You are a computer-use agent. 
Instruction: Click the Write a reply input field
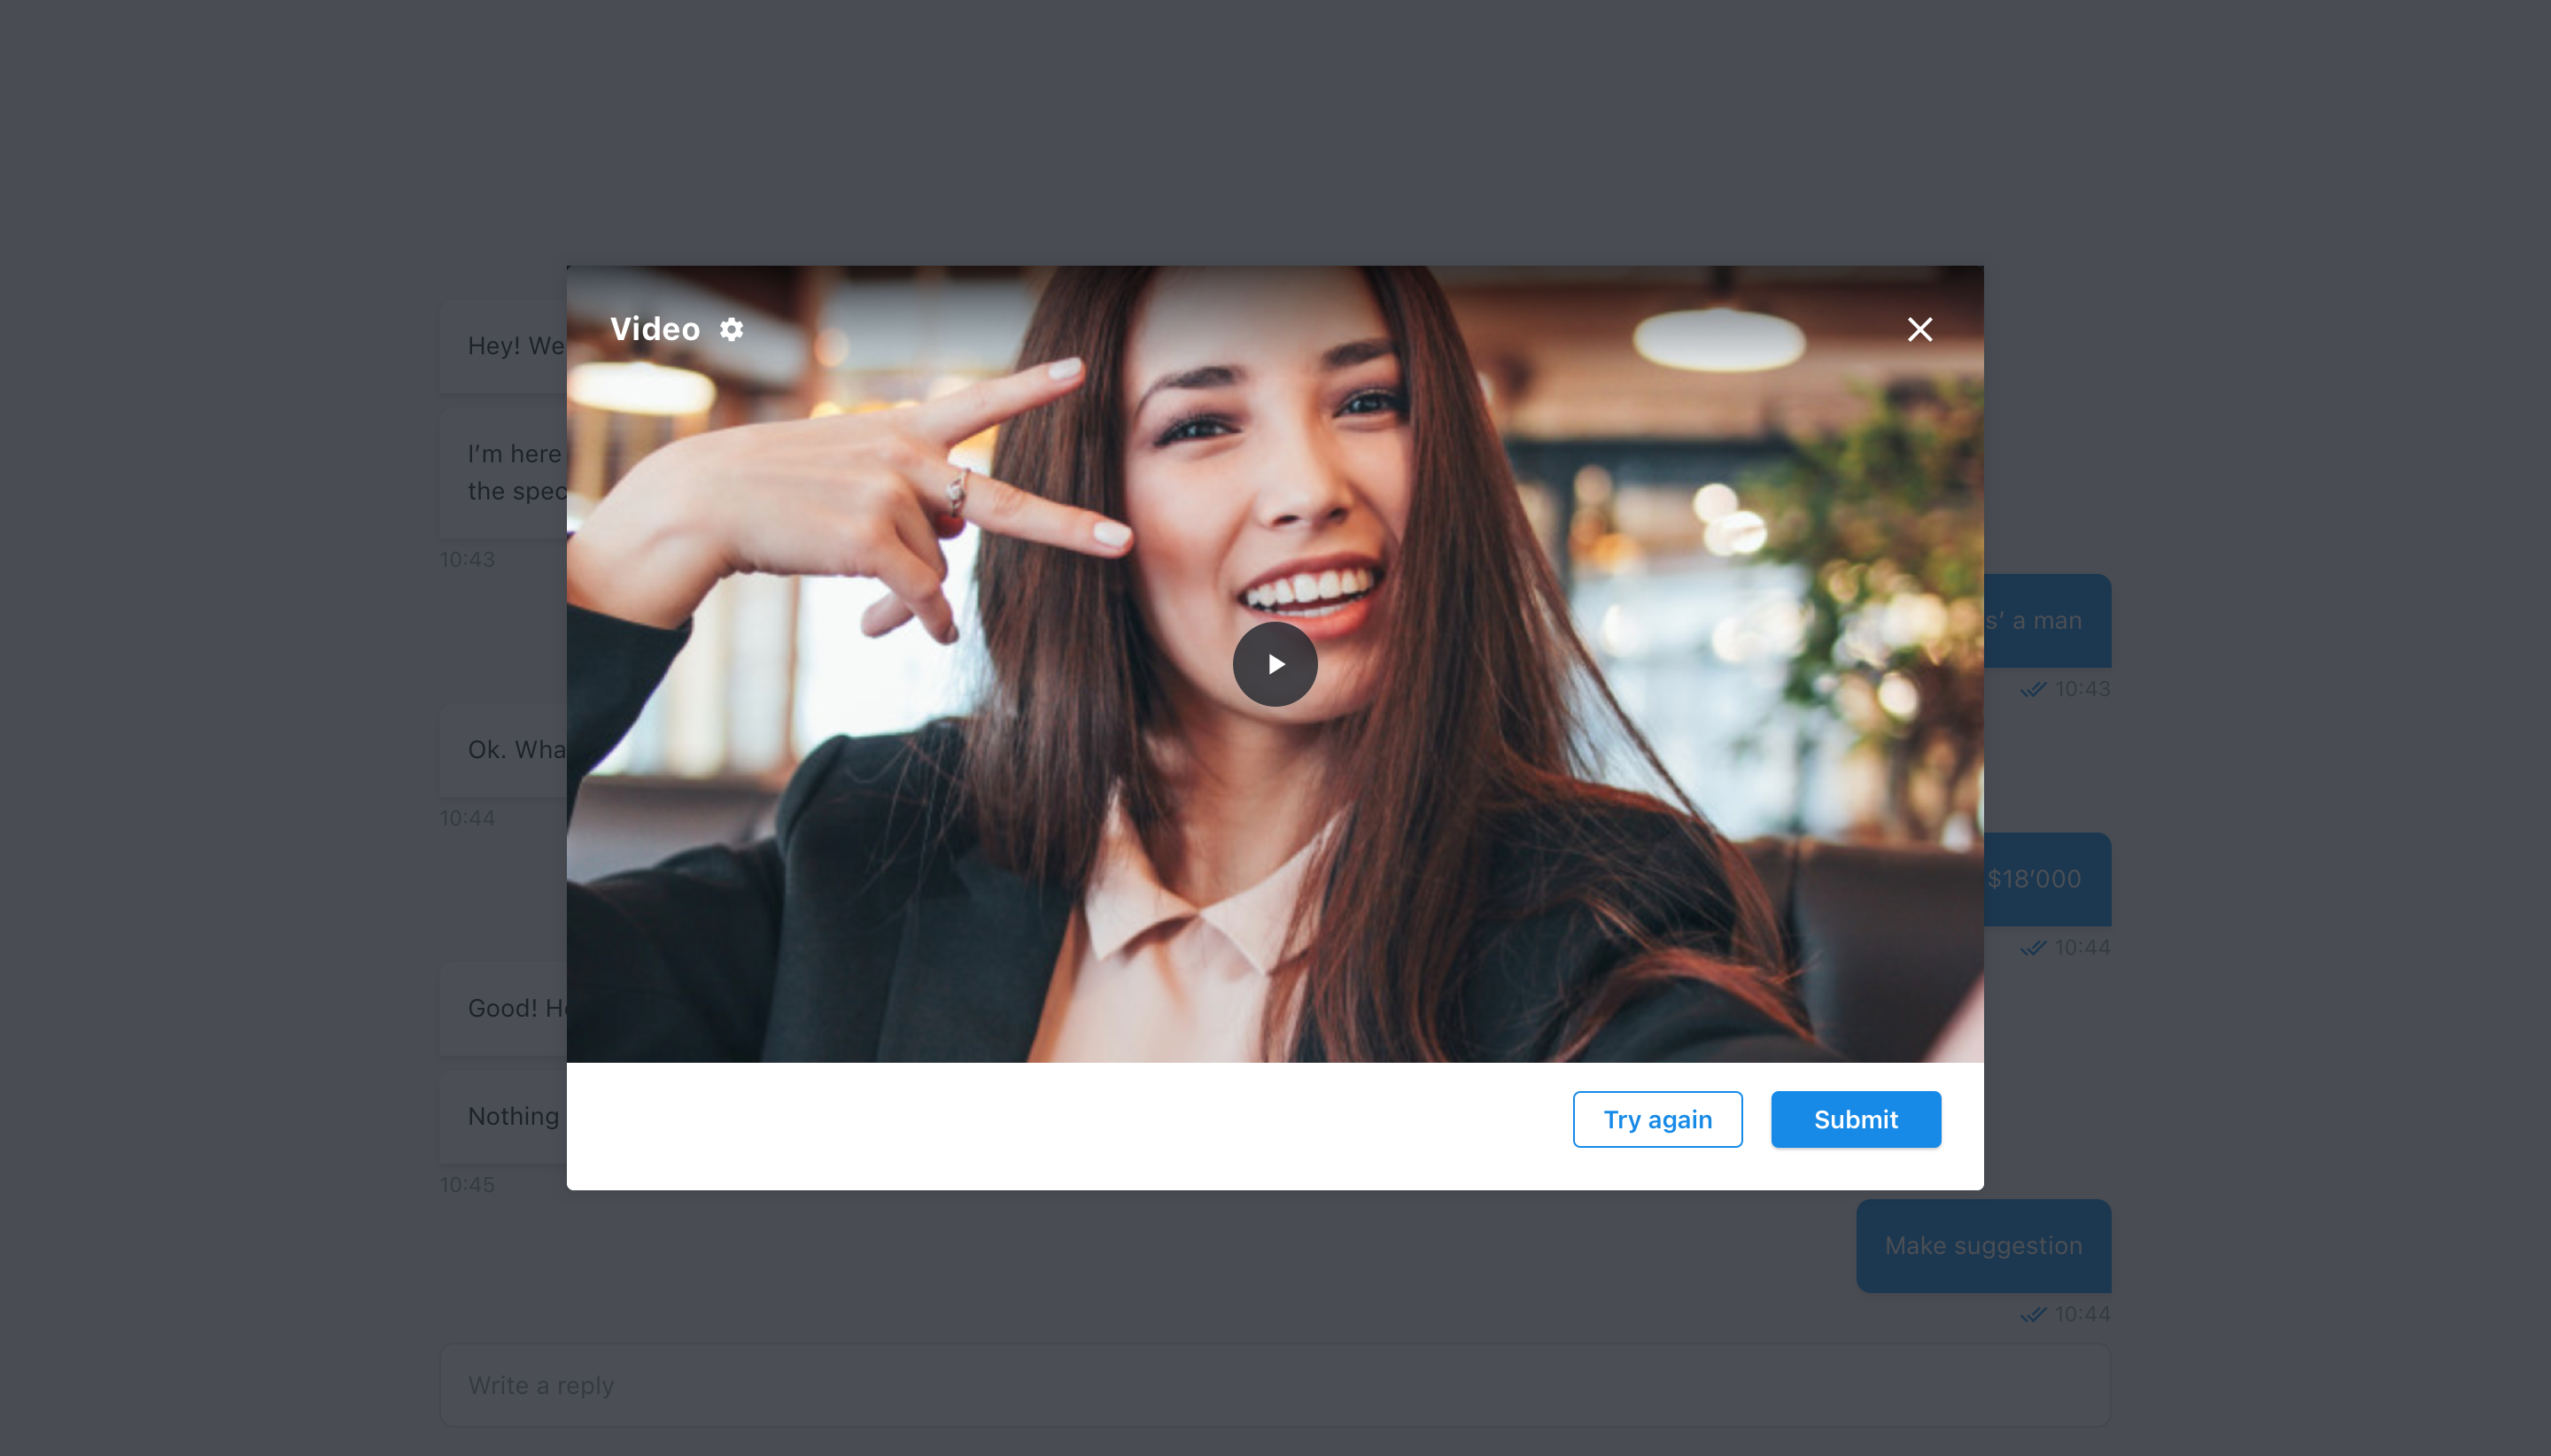pos(1275,1385)
